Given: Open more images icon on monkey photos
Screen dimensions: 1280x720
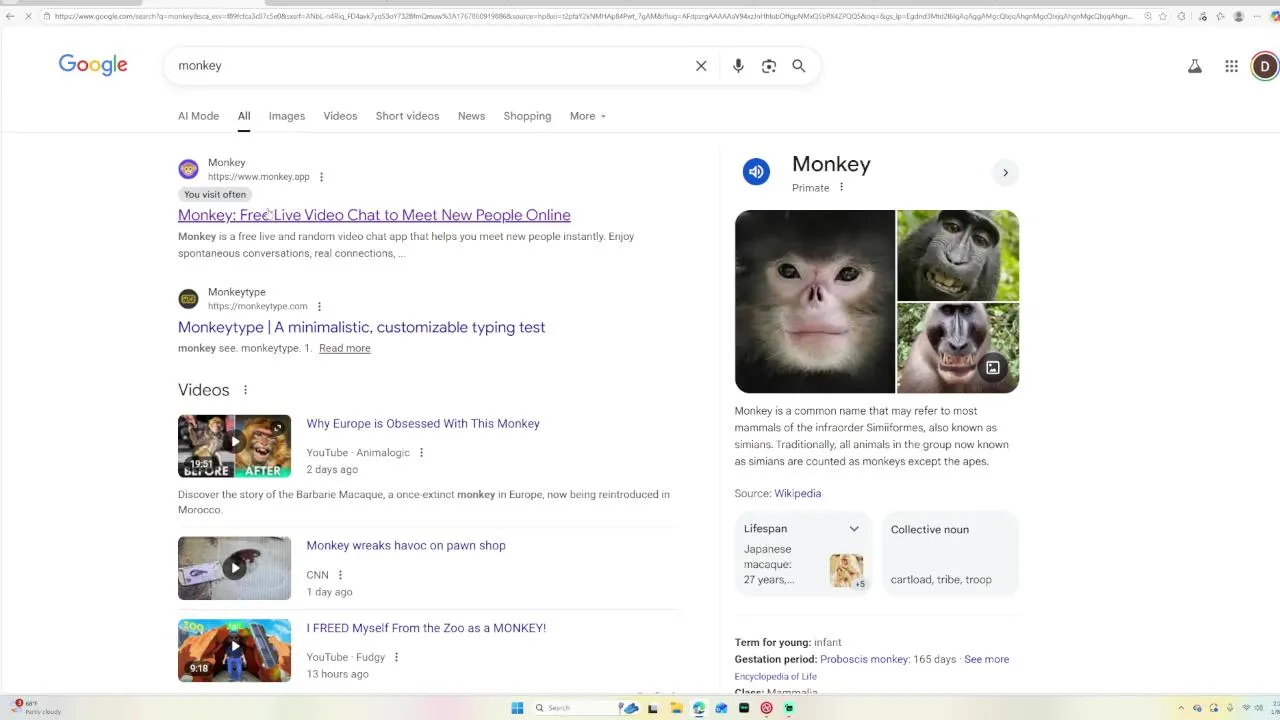Looking at the screenshot, I should pyautogui.click(x=993, y=368).
